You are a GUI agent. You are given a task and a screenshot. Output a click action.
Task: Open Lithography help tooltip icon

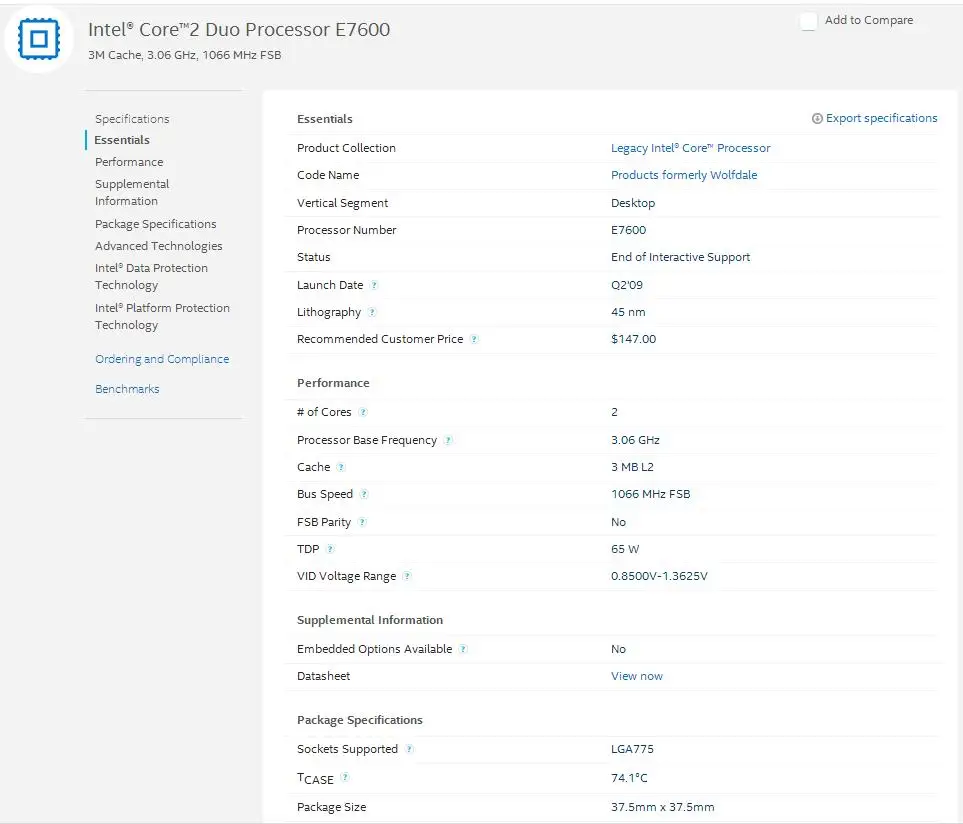tap(372, 312)
